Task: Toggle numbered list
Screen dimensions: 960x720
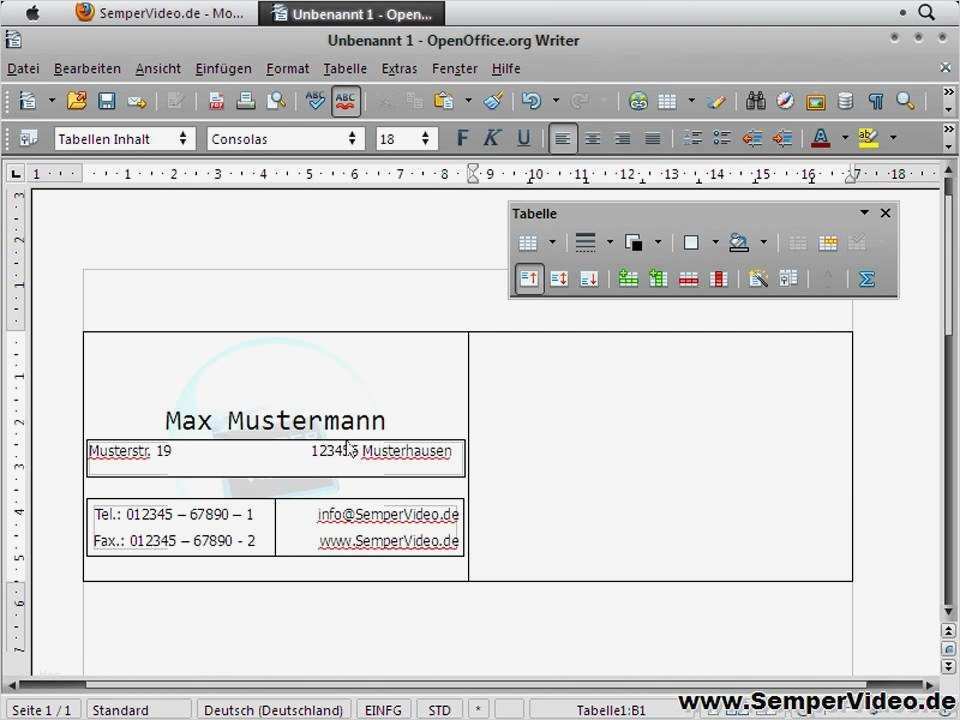Action: 692,138
